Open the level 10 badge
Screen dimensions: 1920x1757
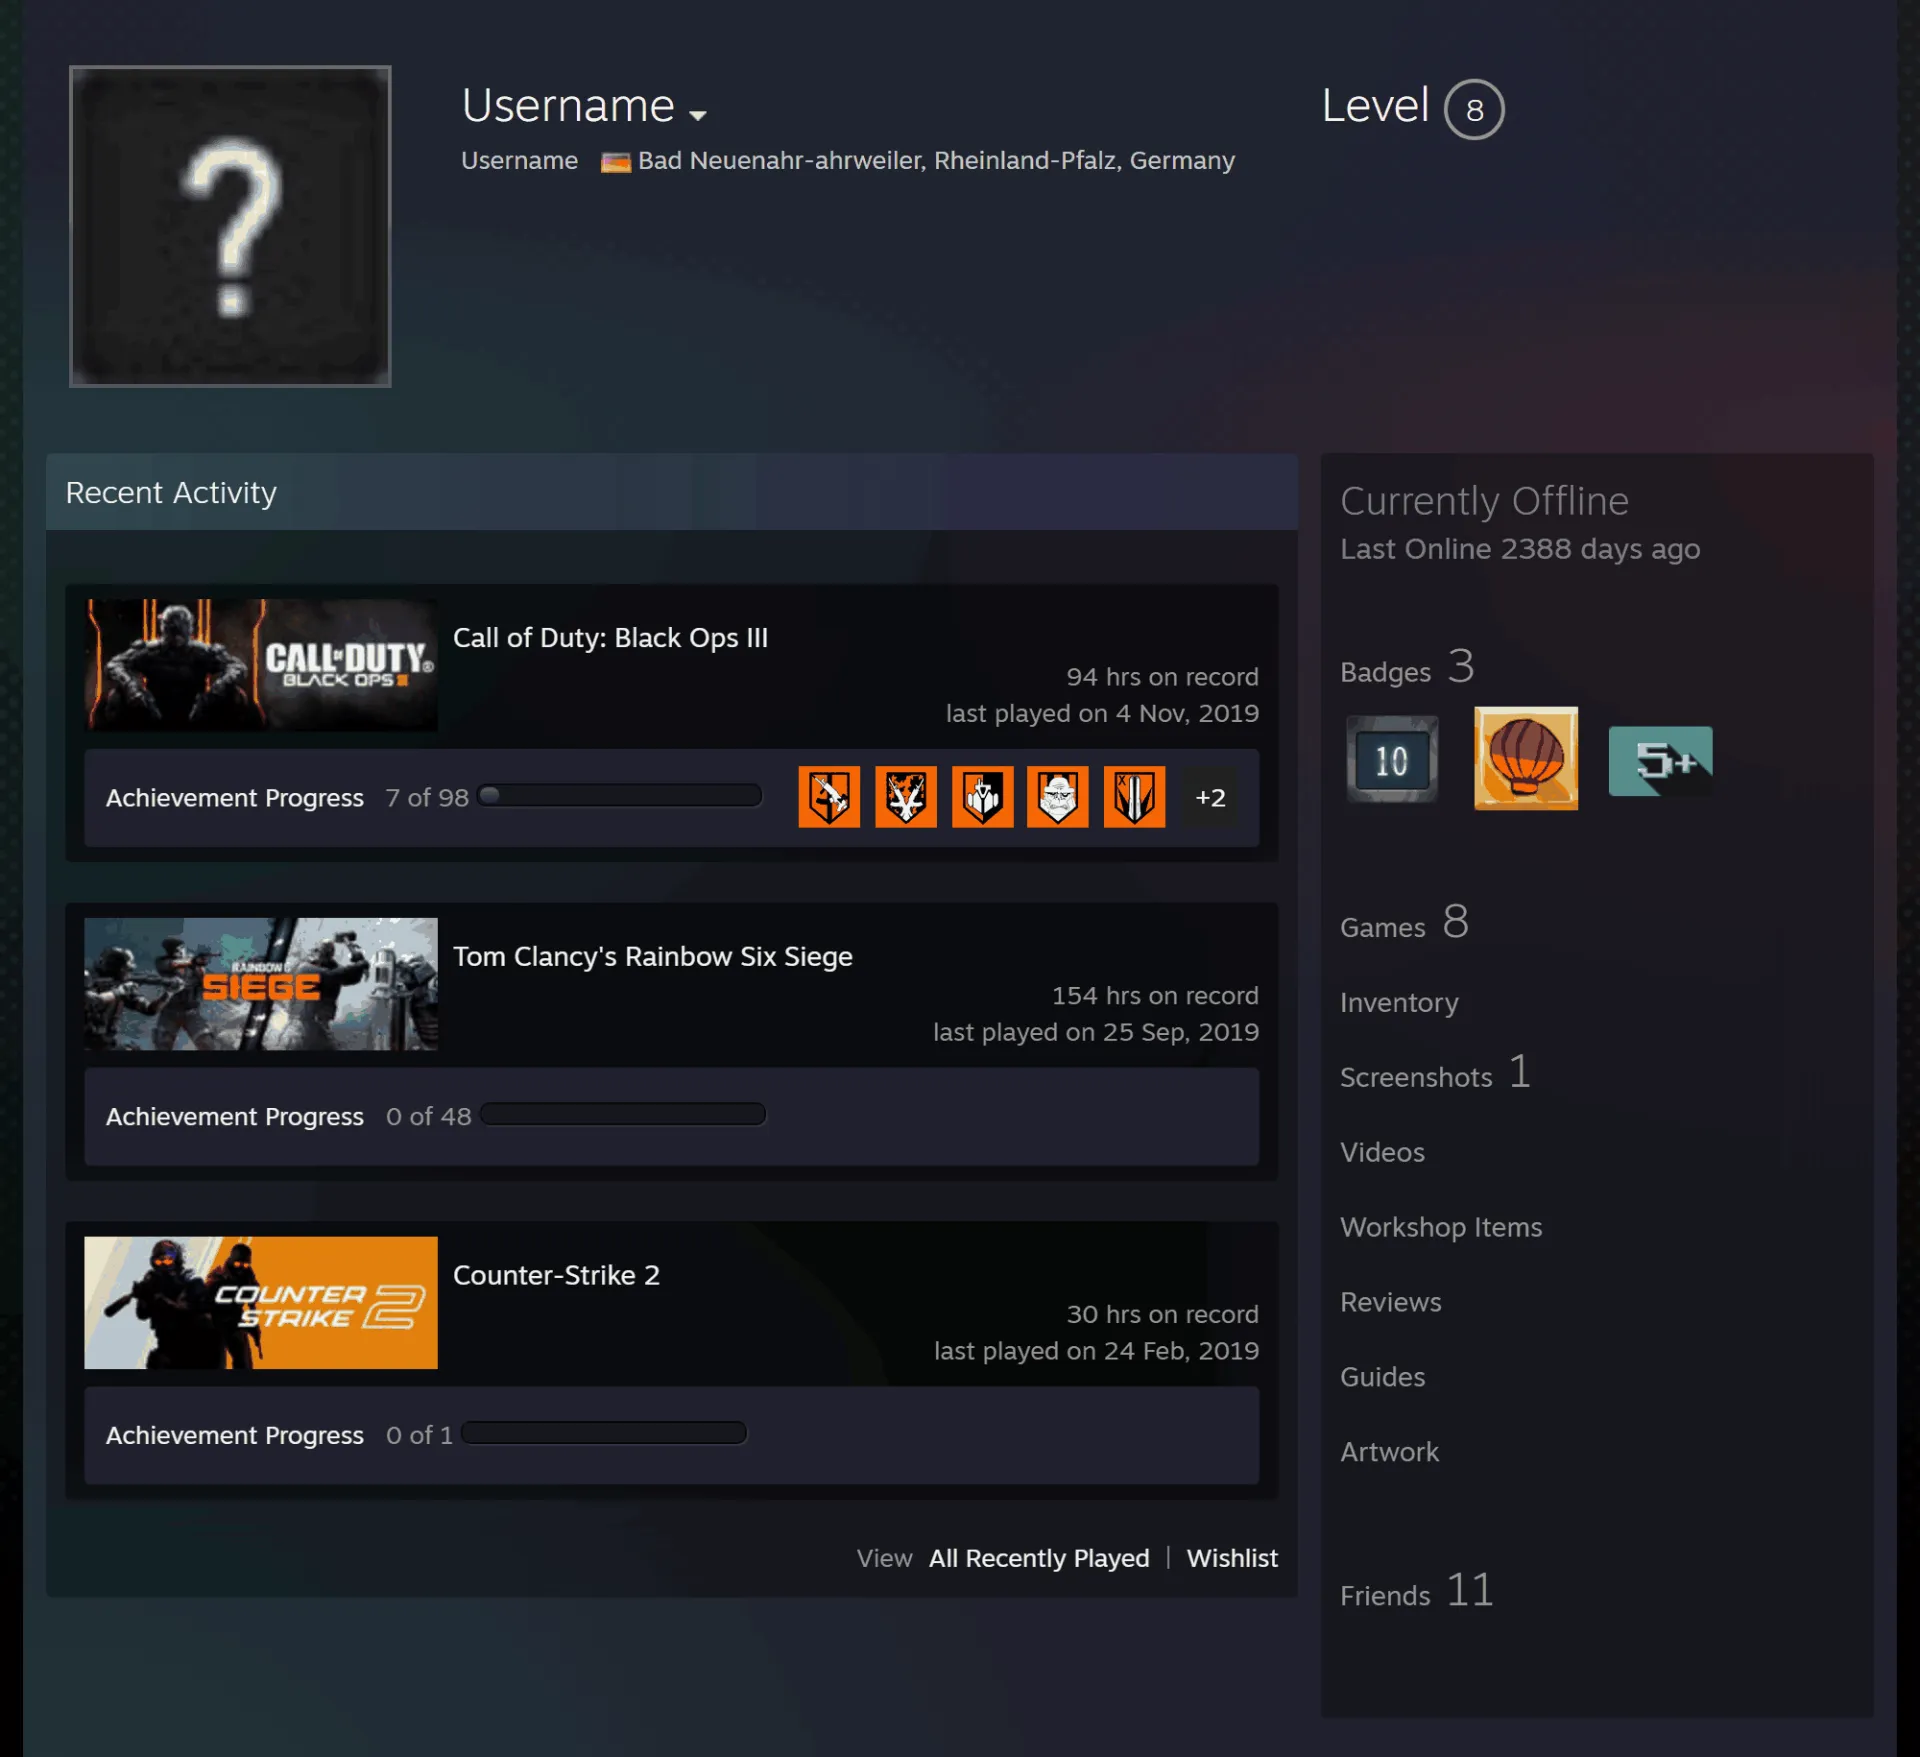click(x=1392, y=759)
